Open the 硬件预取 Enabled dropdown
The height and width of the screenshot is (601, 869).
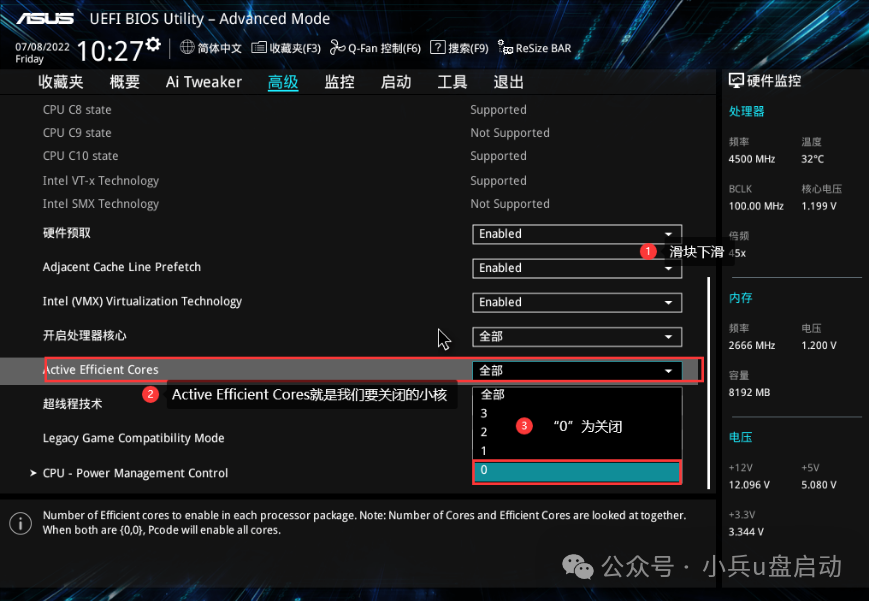[577, 234]
